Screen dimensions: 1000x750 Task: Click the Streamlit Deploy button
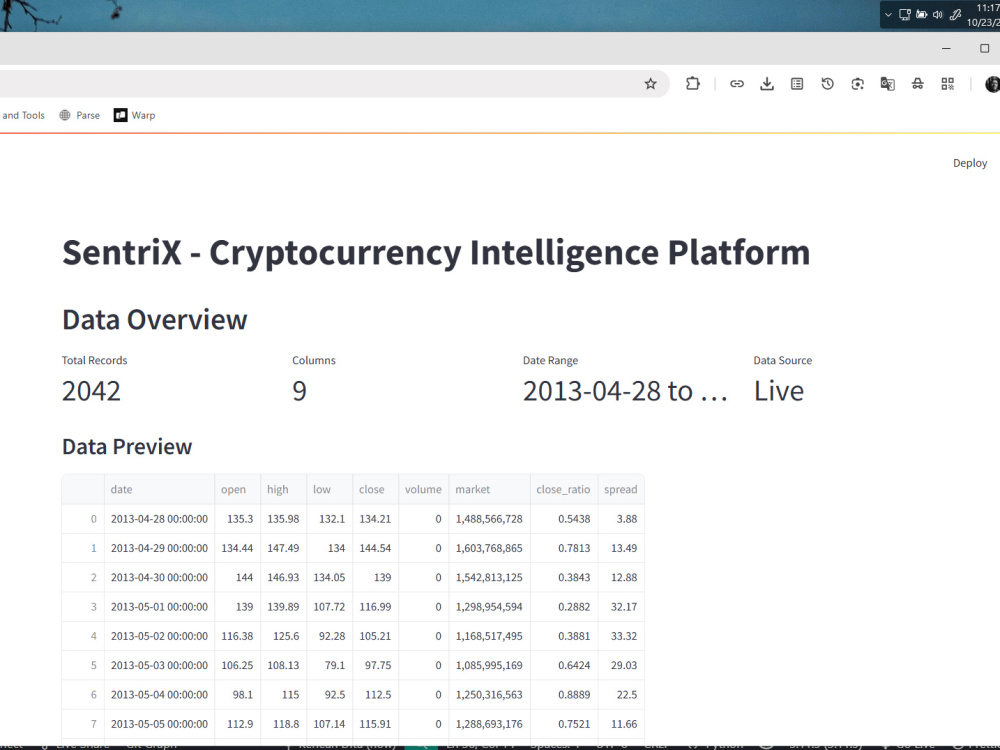pos(969,163)
